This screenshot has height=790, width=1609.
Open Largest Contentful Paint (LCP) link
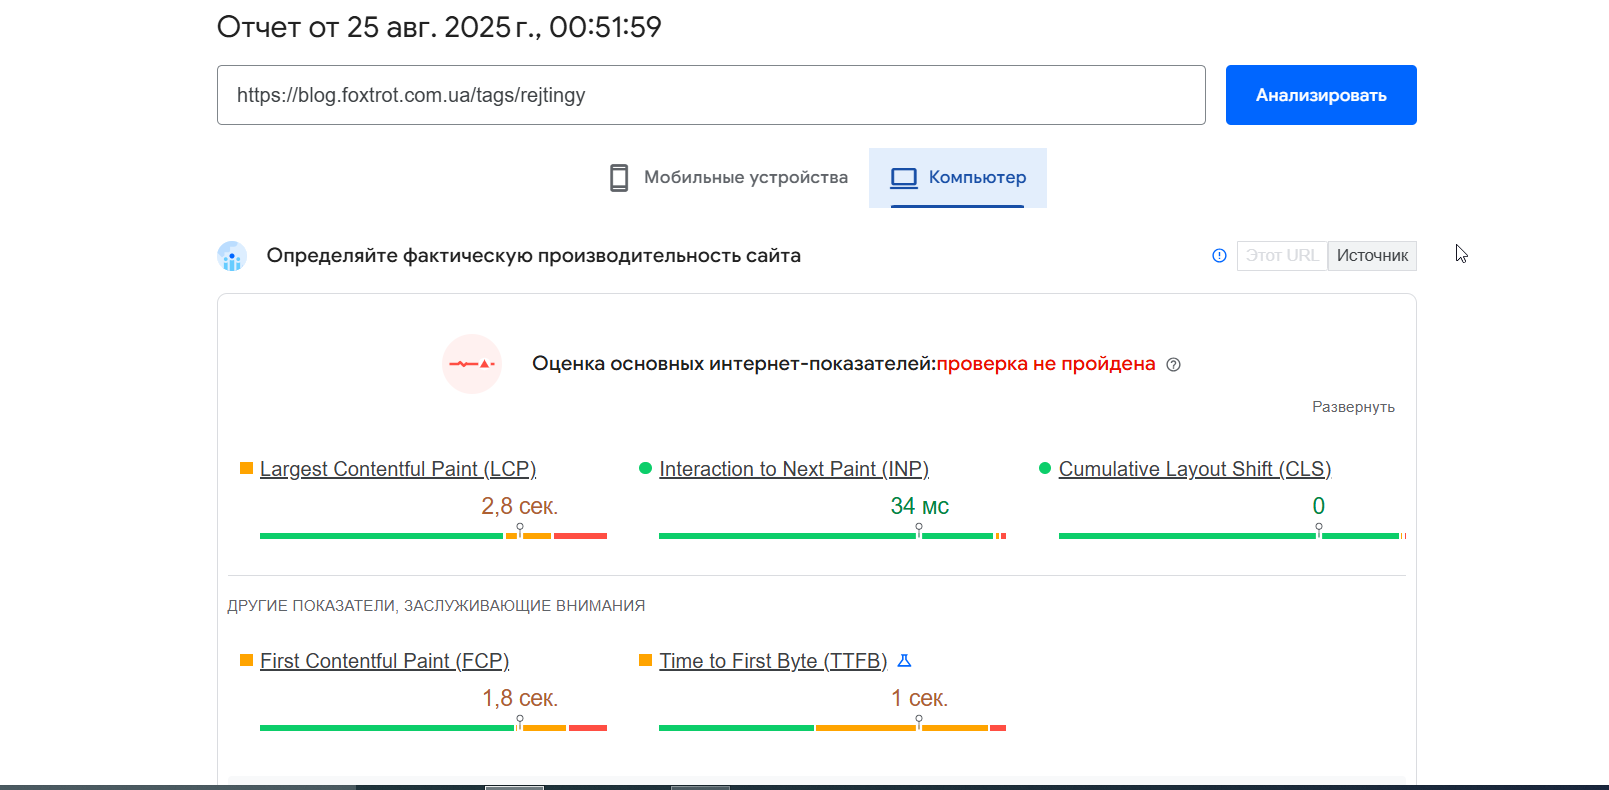(398, 469)
